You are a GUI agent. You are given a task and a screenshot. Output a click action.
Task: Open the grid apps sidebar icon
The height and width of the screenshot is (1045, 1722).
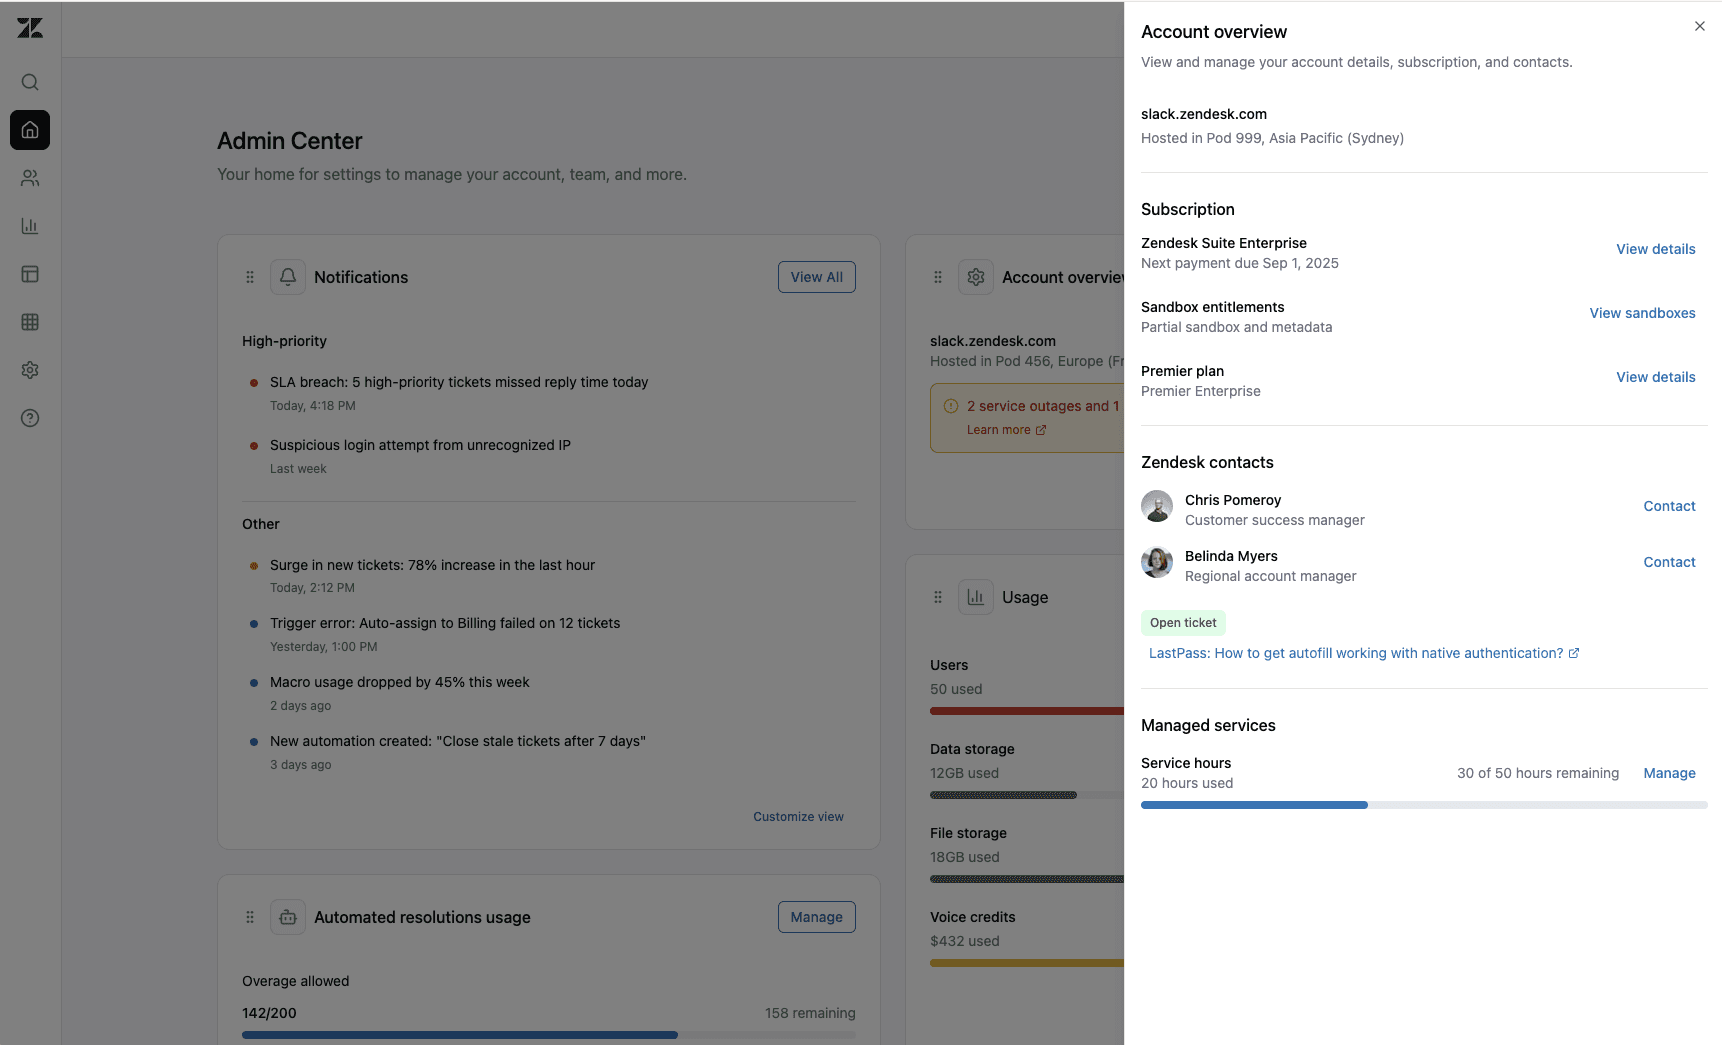[30, 322]
